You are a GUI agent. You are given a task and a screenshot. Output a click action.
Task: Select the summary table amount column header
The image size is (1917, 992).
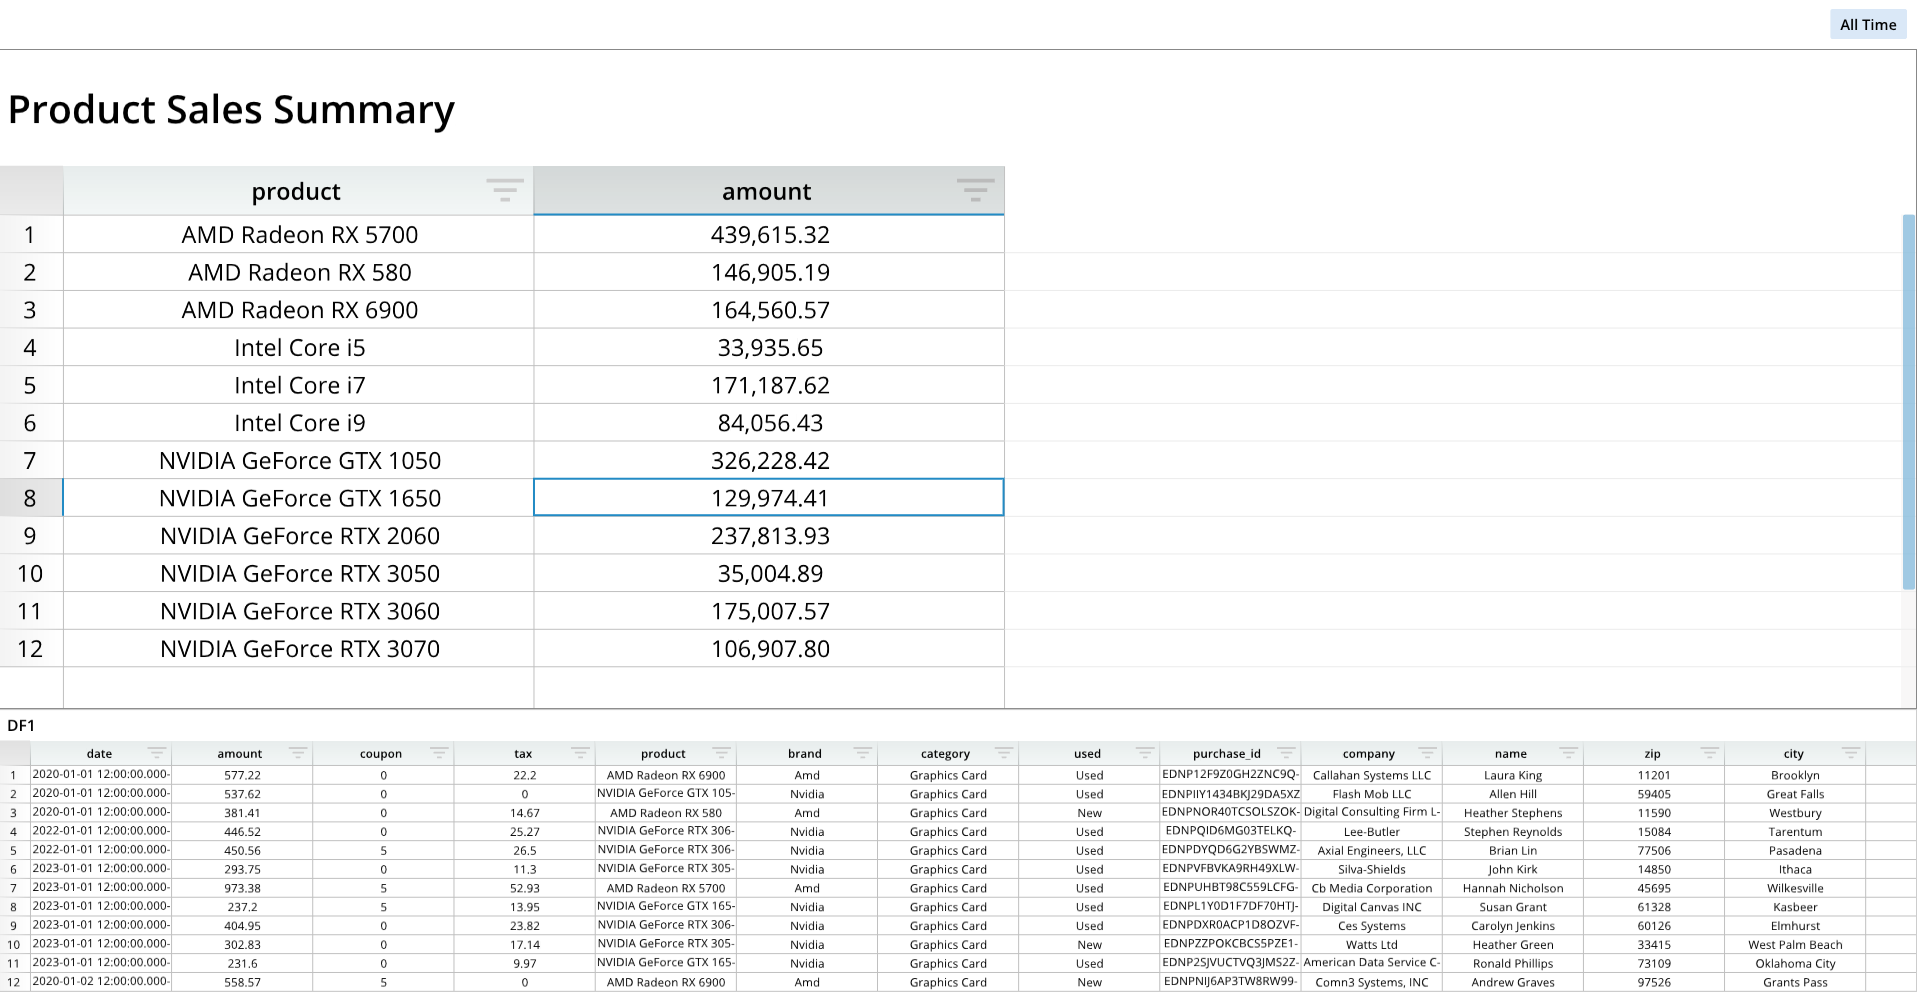pyautogui.click(x=768, y=191)
